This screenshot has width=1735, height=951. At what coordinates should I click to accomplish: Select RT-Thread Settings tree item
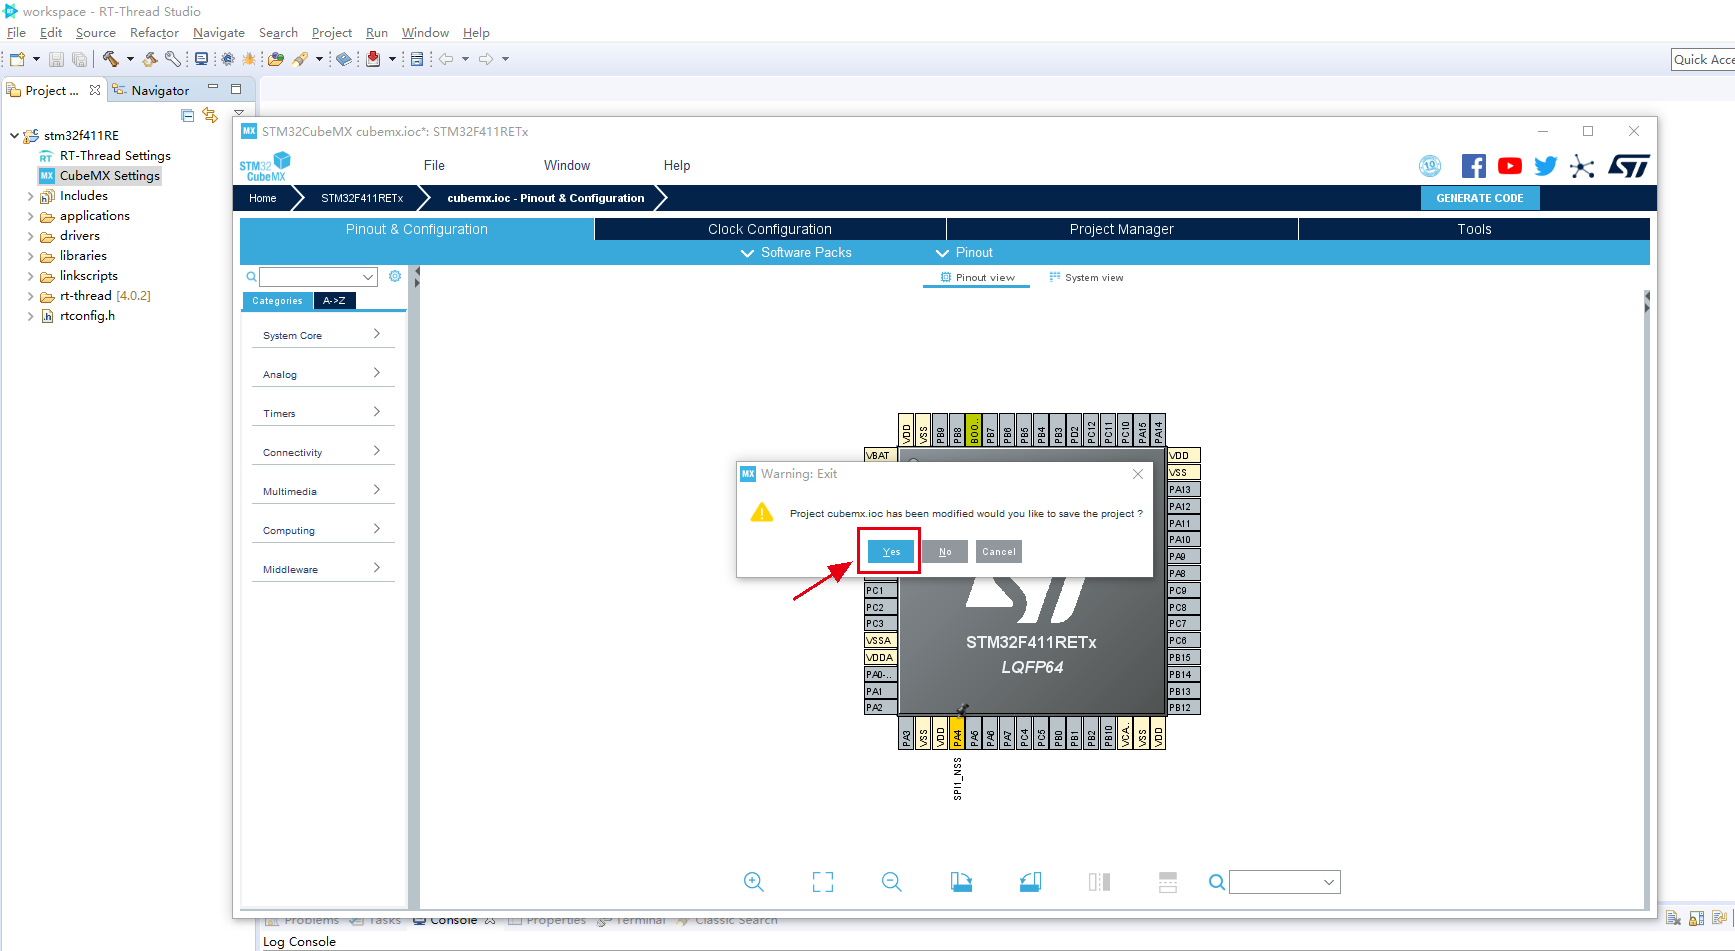point(105,156)
